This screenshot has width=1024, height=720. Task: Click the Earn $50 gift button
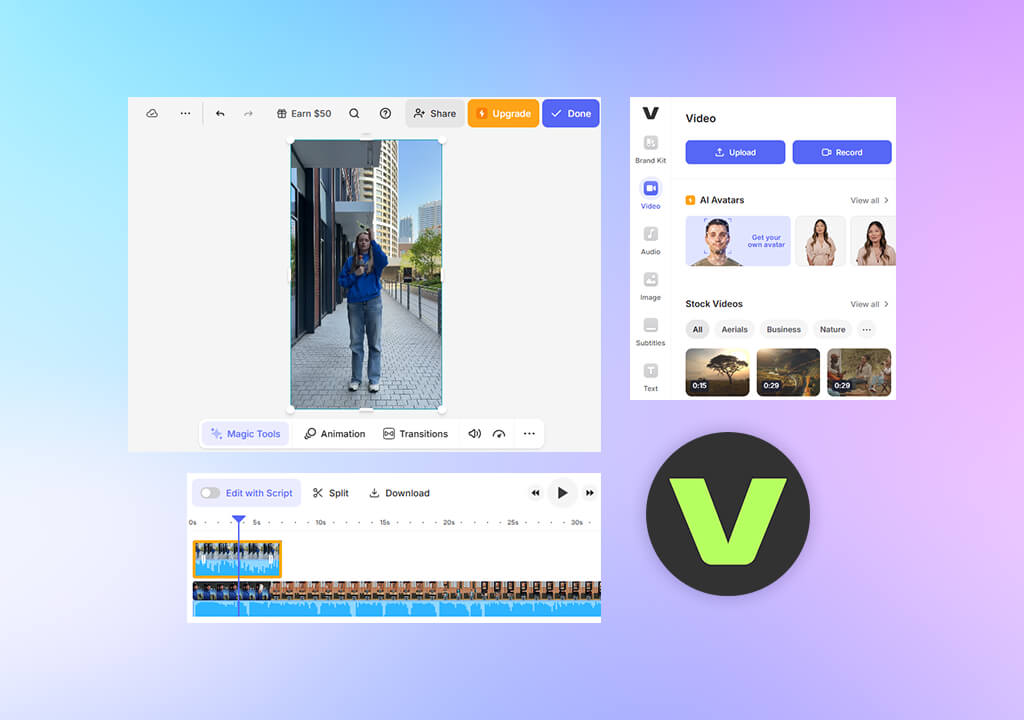click(304, 114)
